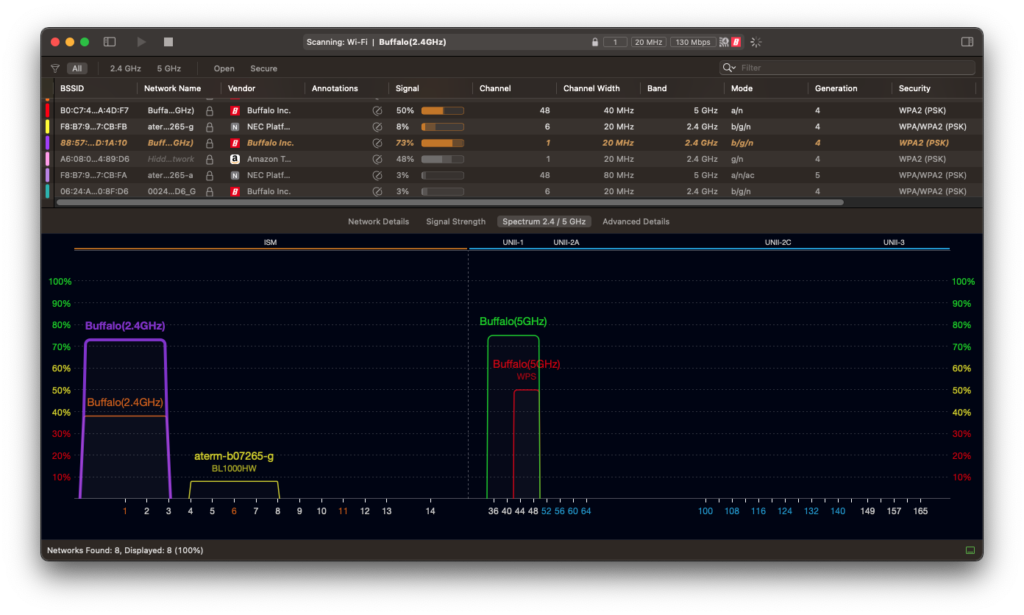Viewport: 1024px width, 615px height.
Task: Click the red color swatch for B0:C7:4...A:4D:F7
Action: click(47, 111)
